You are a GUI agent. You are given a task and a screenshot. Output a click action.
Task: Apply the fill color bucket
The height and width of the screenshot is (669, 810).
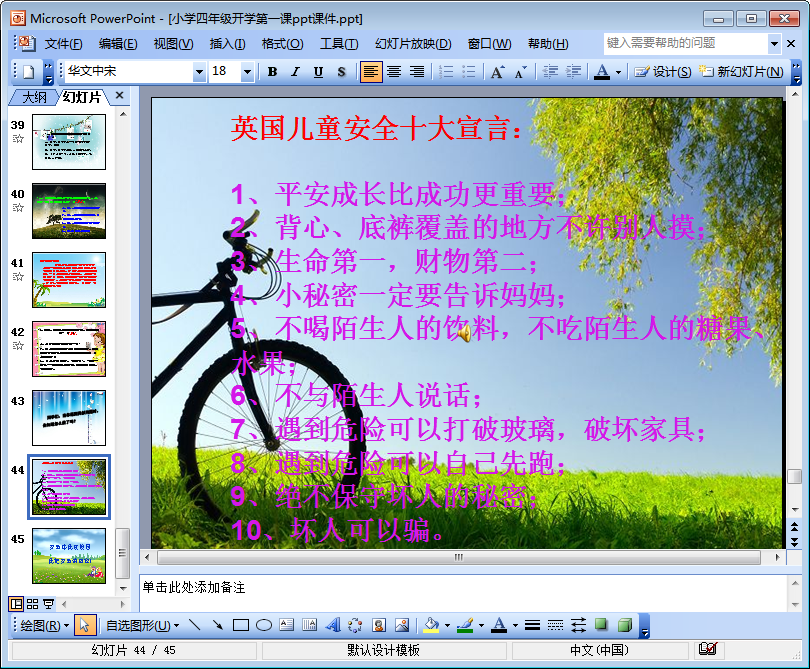point(431,626)
